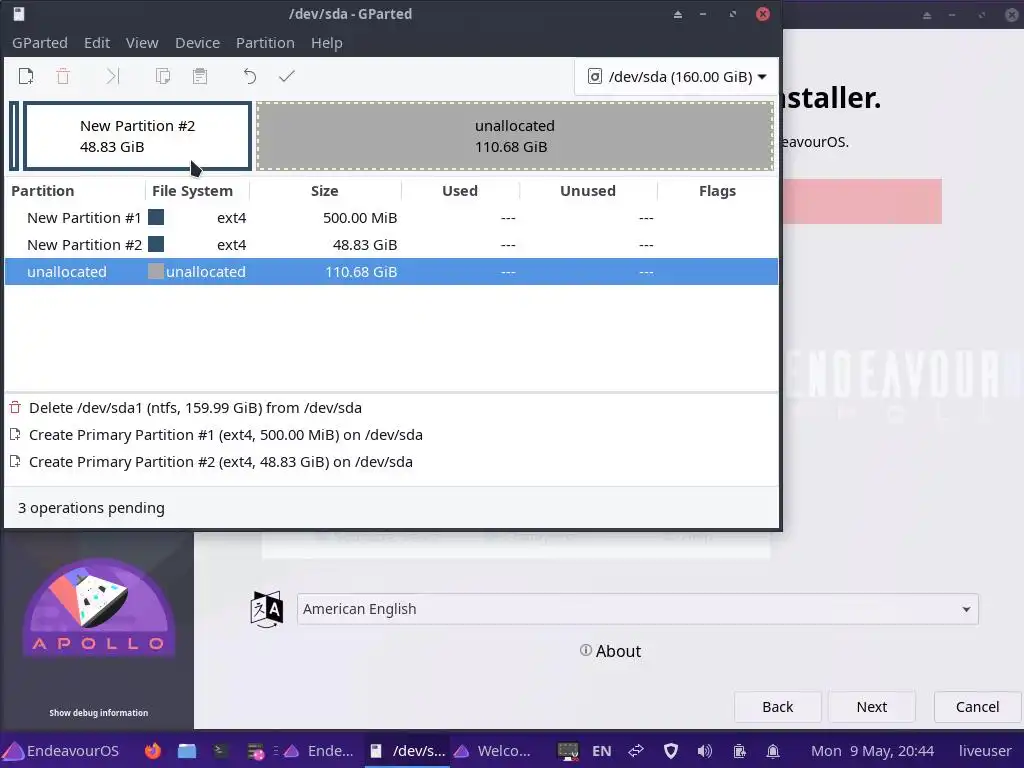The image size is (1024, 768).
Task: Click the gray unallocated file system swatch
Action: click(156, 271)
